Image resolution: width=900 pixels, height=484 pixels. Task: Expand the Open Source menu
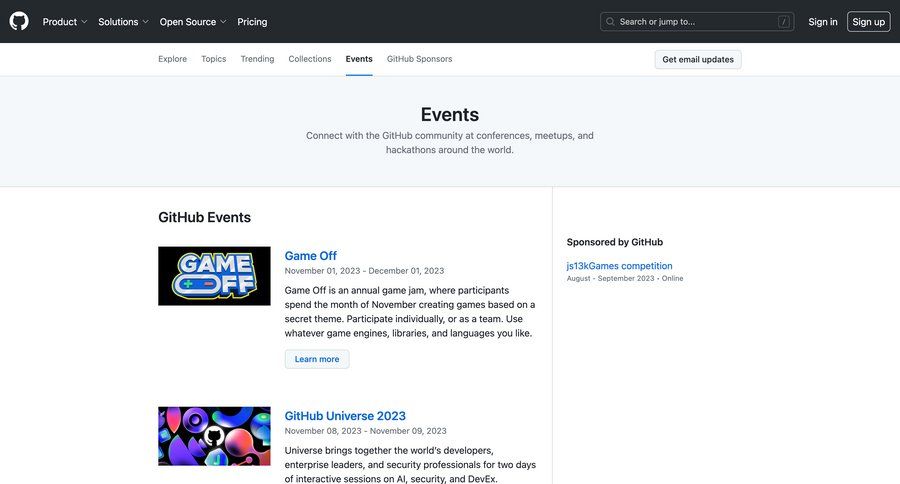[193, 22]
